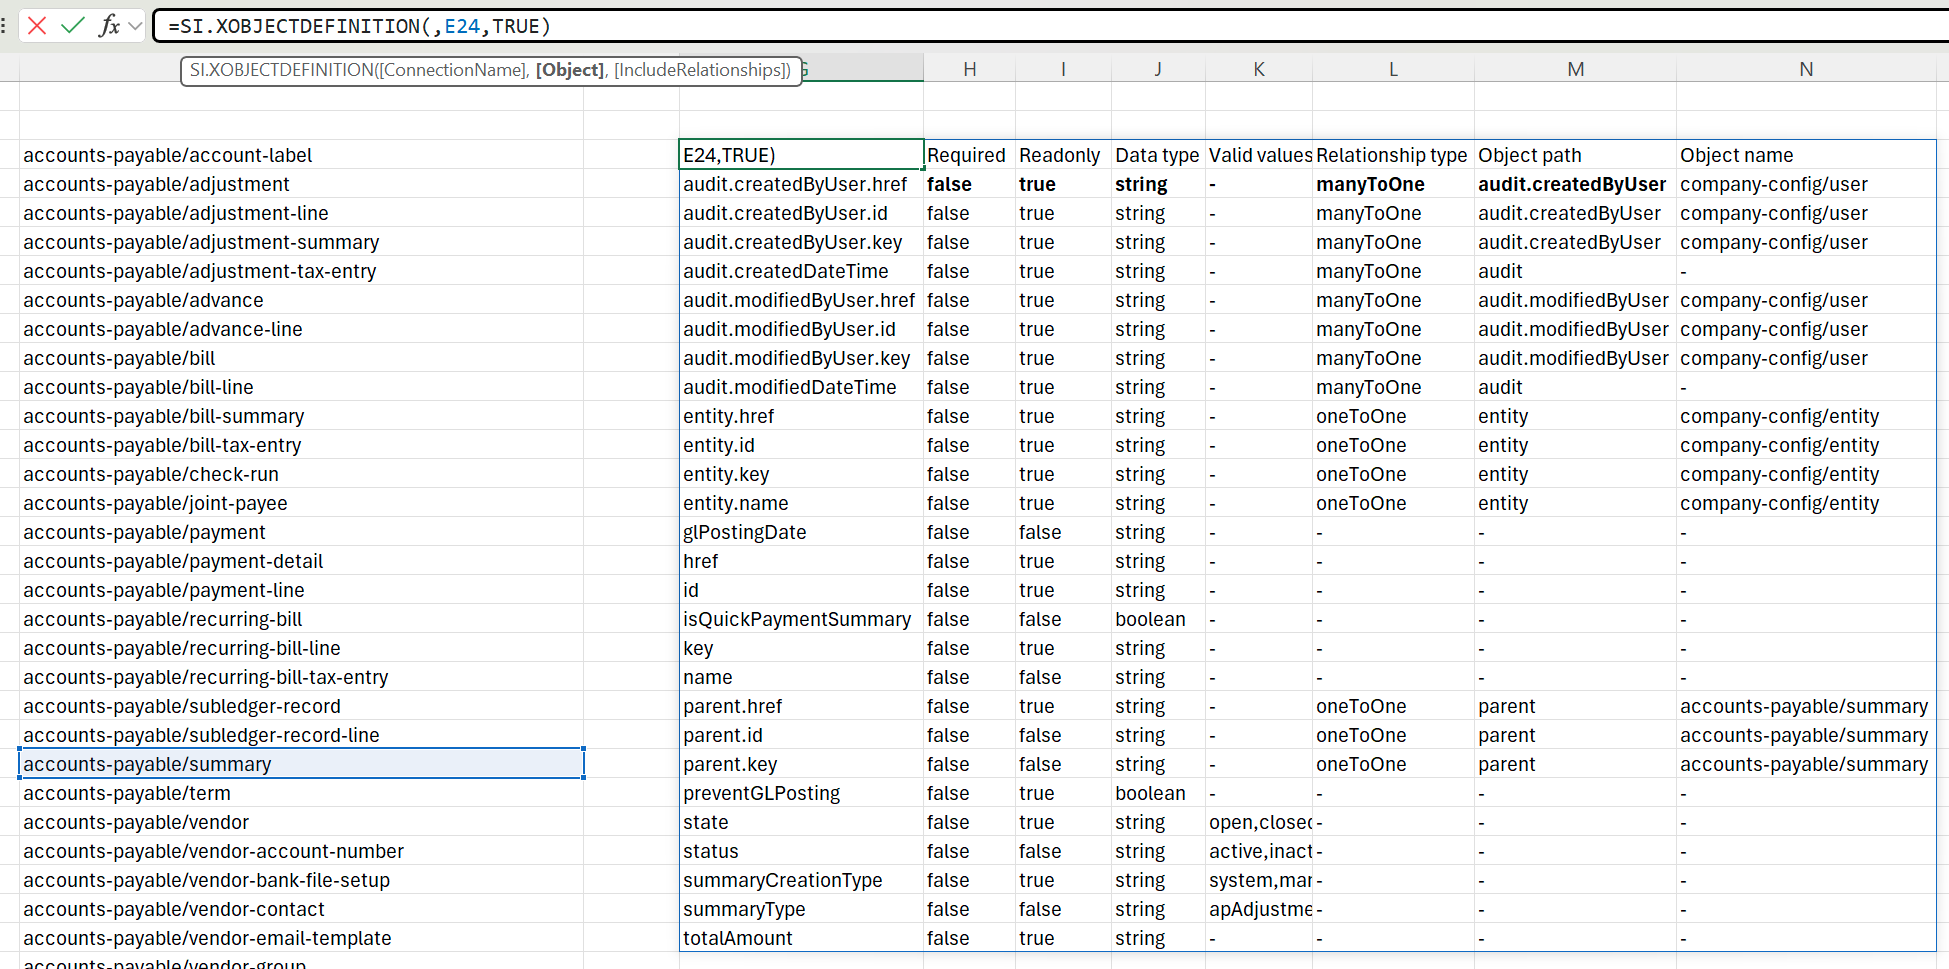Screen dimensions: 1949x969
Task: Select the summaryCreationType cell
Action: click(x=801, y=880)
